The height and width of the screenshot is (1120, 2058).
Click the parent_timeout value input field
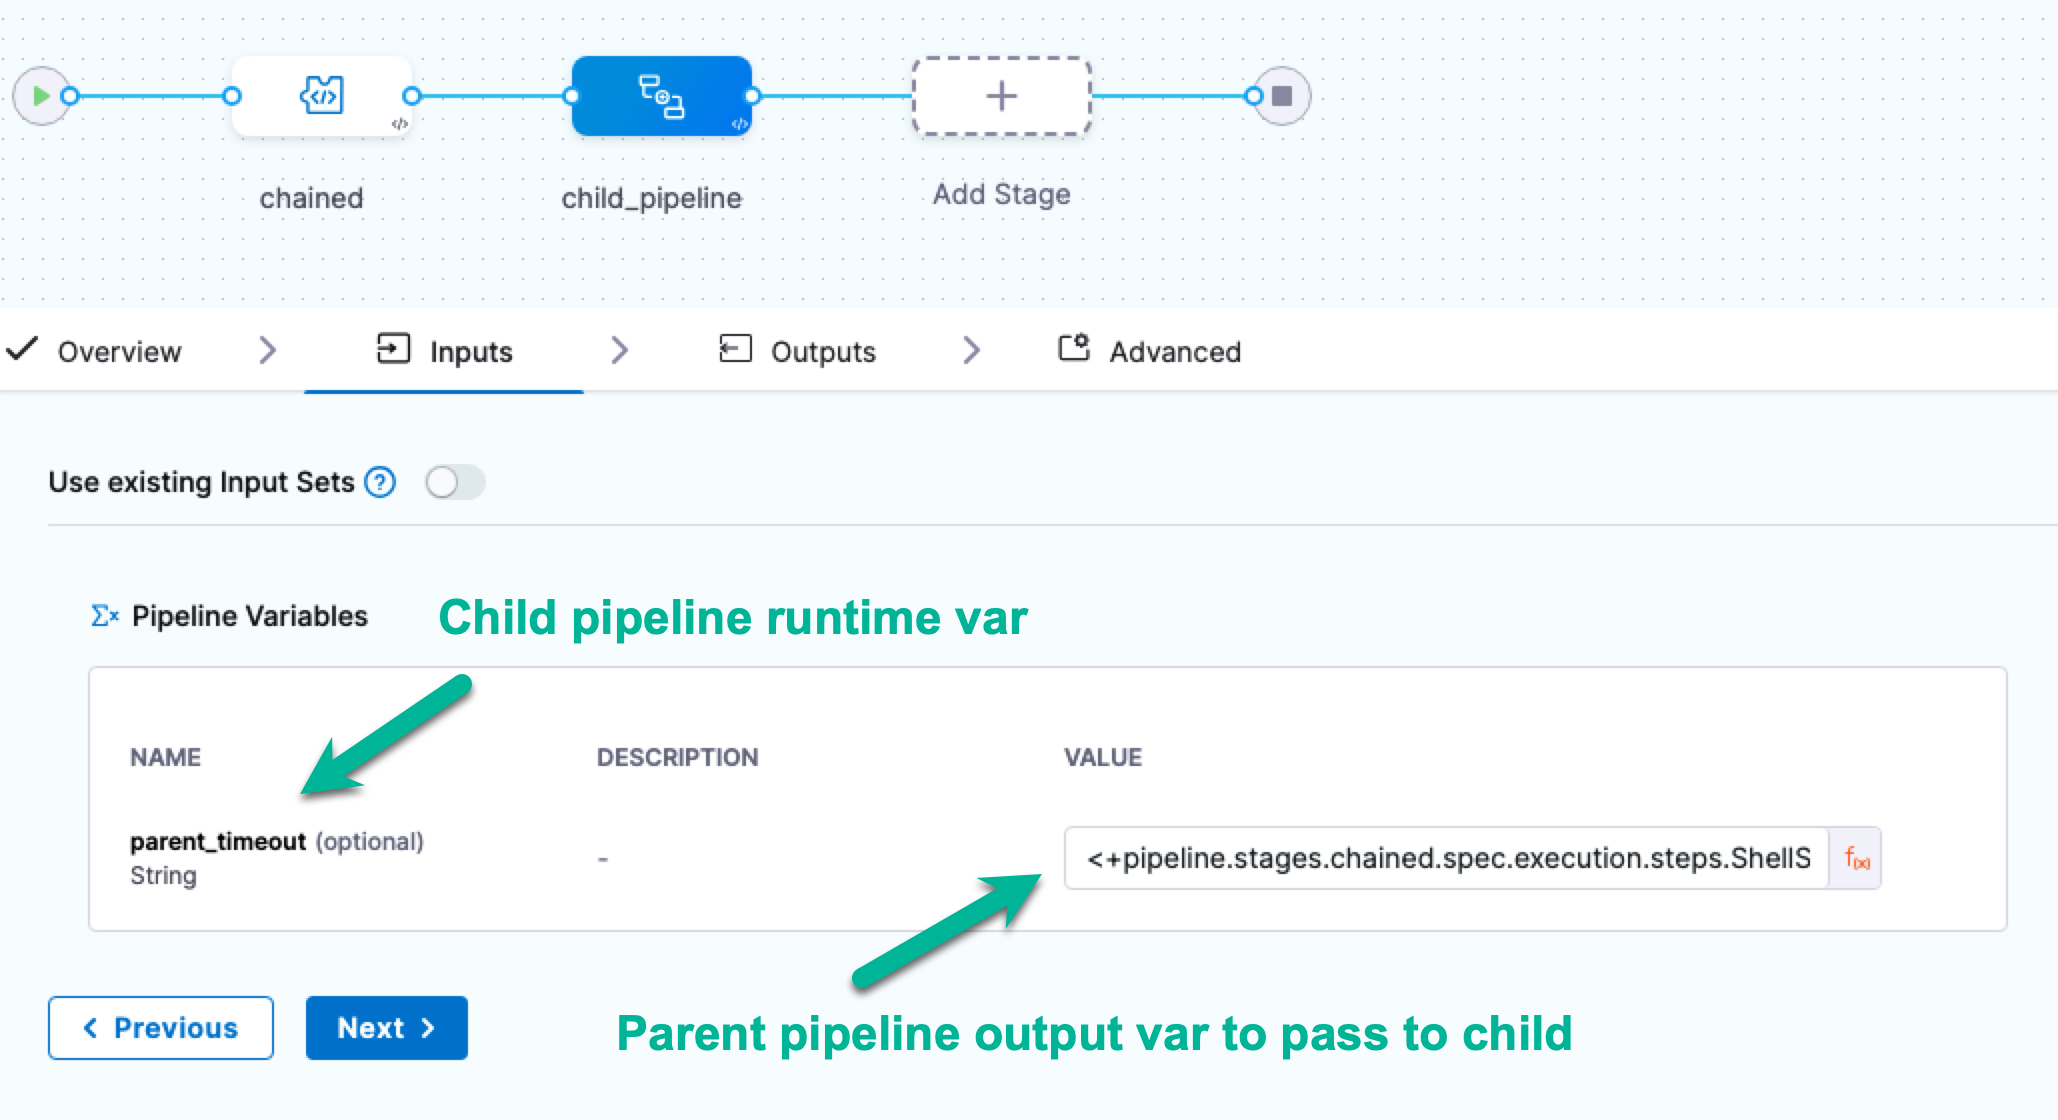pos(1446,859)
